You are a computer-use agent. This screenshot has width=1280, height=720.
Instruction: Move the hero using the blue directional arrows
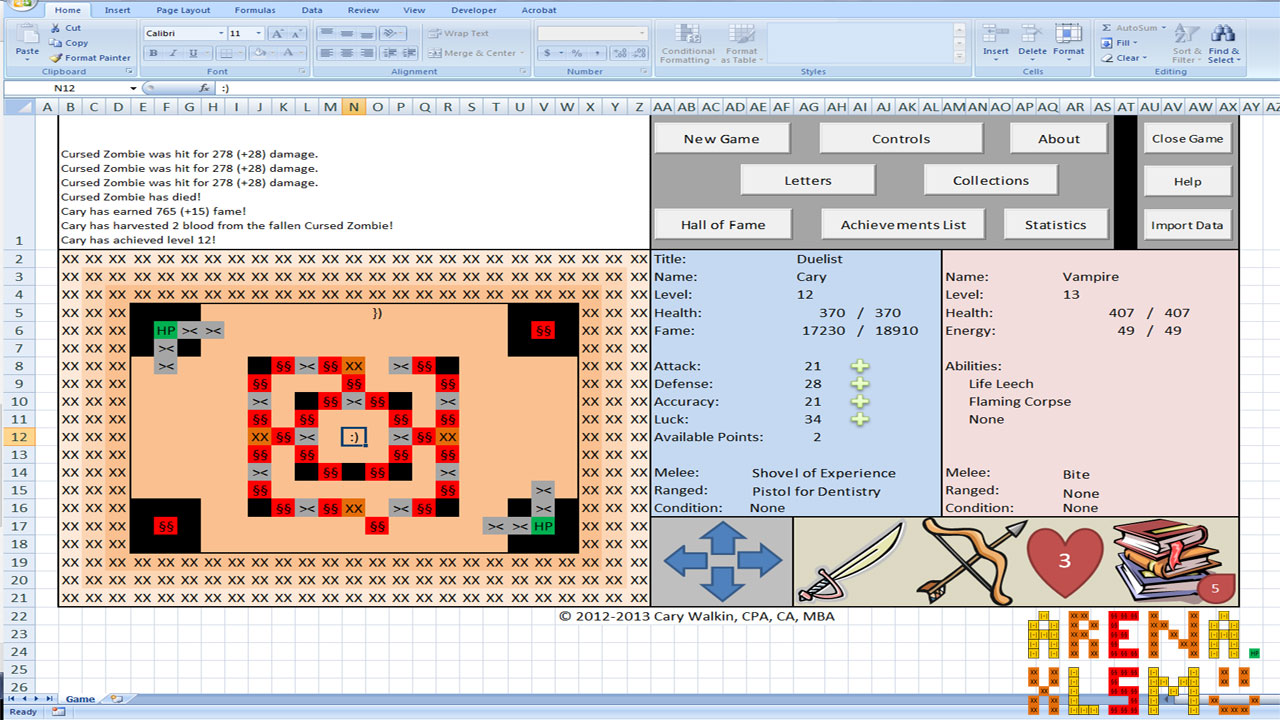(x=722, y=560)
